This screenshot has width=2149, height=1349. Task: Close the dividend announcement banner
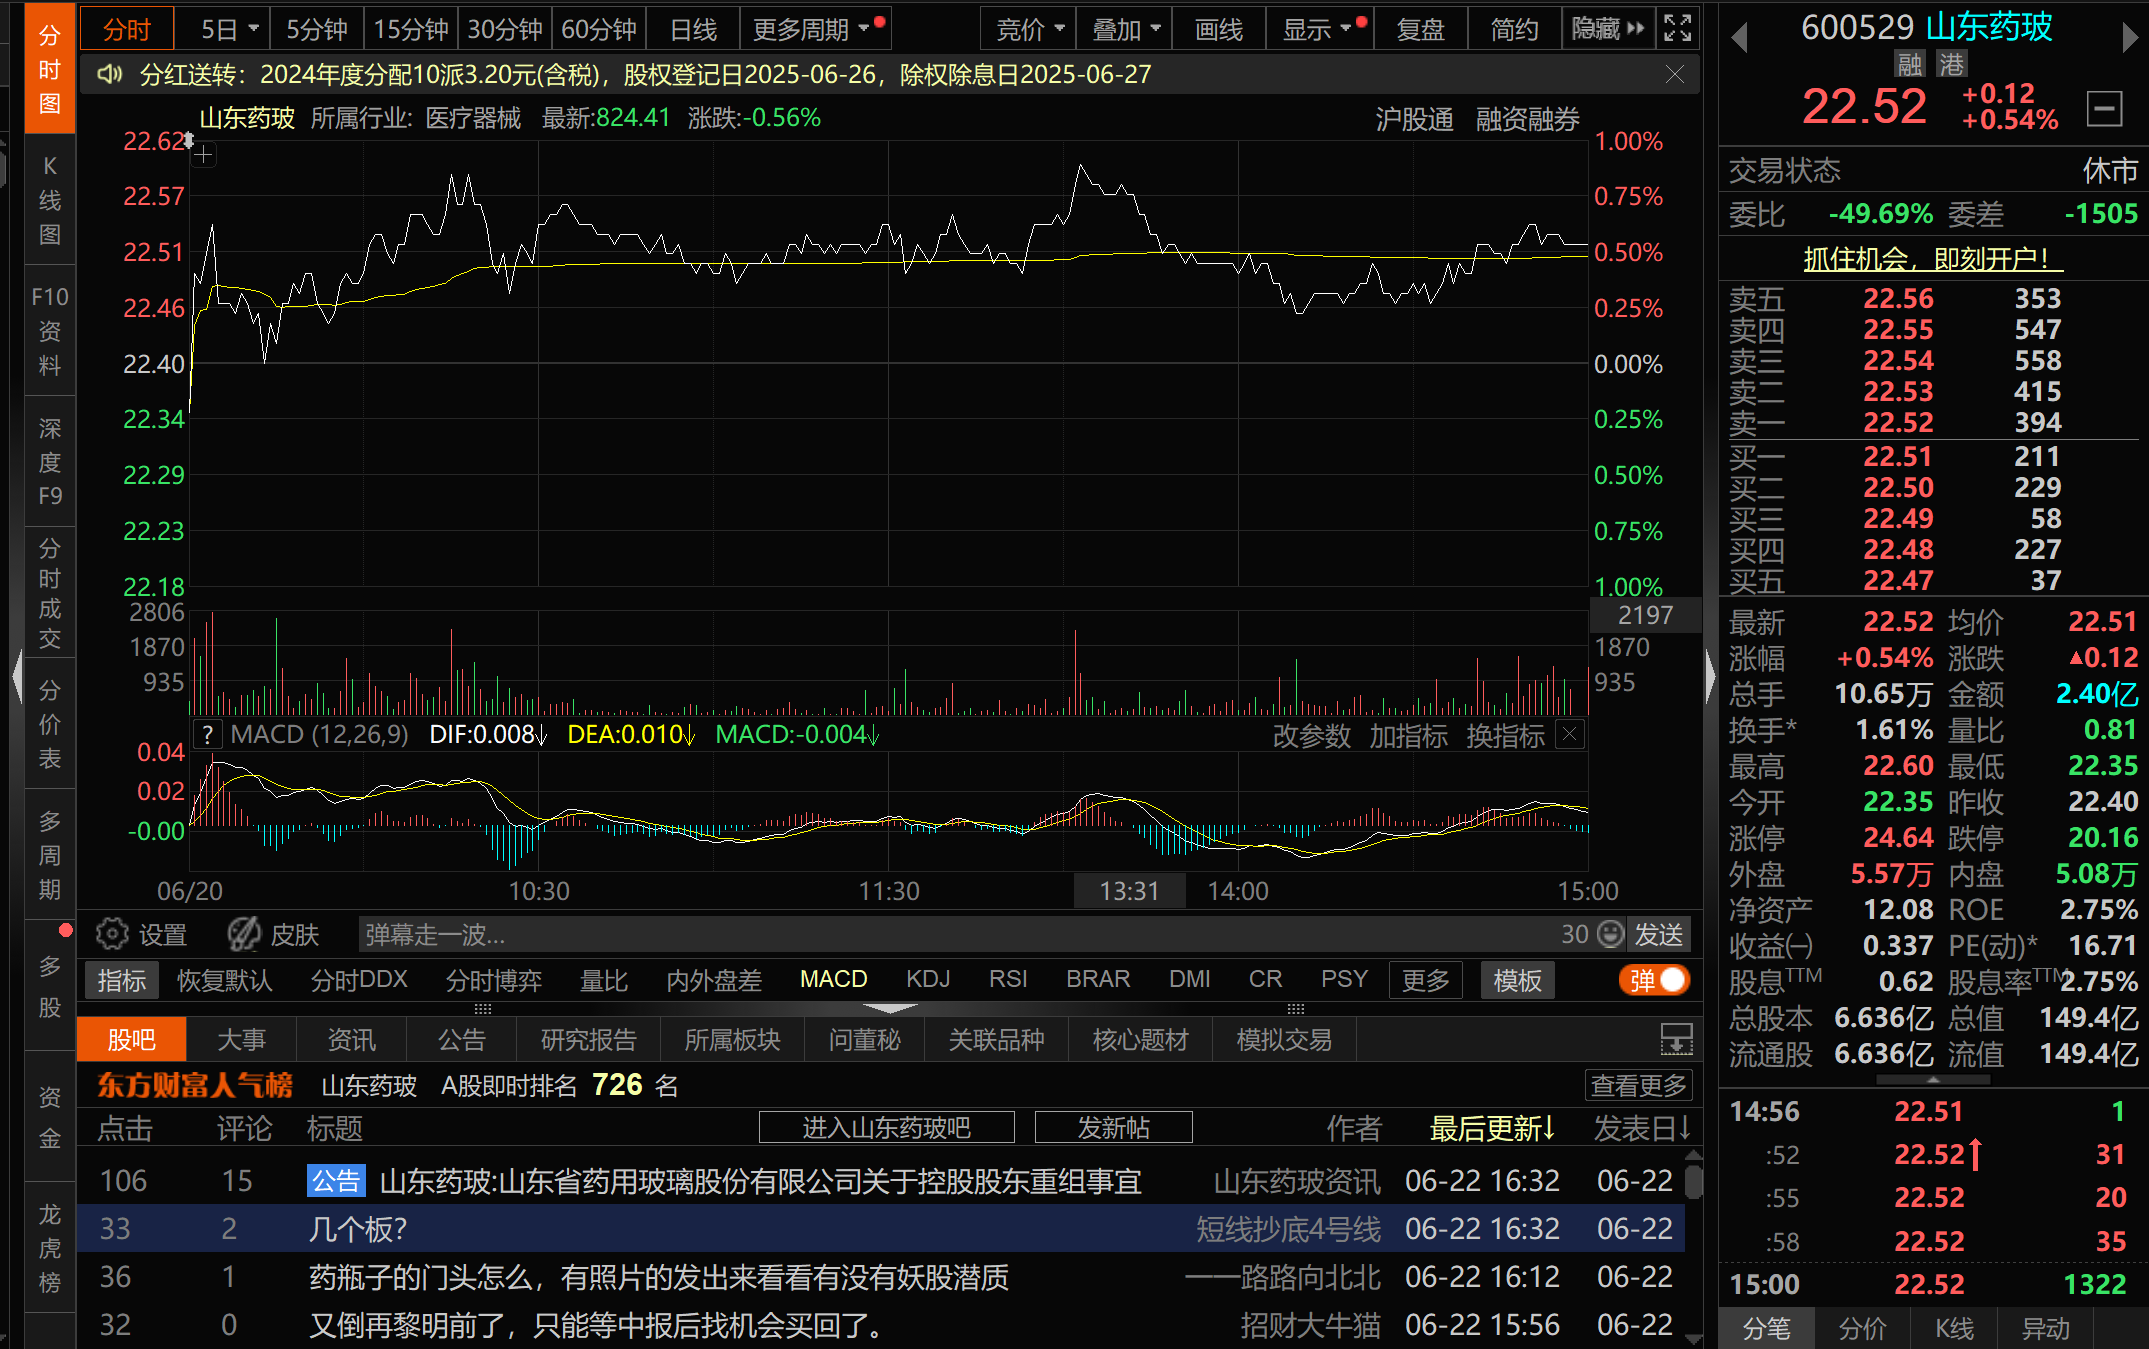[x=1675, y=75]
